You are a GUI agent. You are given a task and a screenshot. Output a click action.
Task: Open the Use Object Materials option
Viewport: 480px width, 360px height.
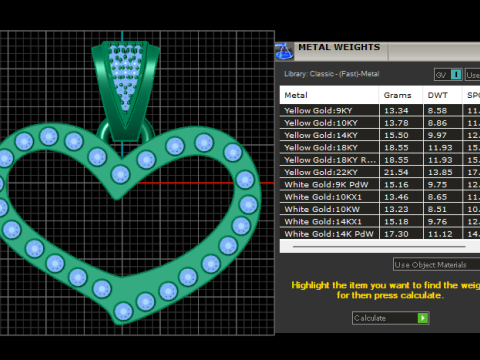(436, 265)
